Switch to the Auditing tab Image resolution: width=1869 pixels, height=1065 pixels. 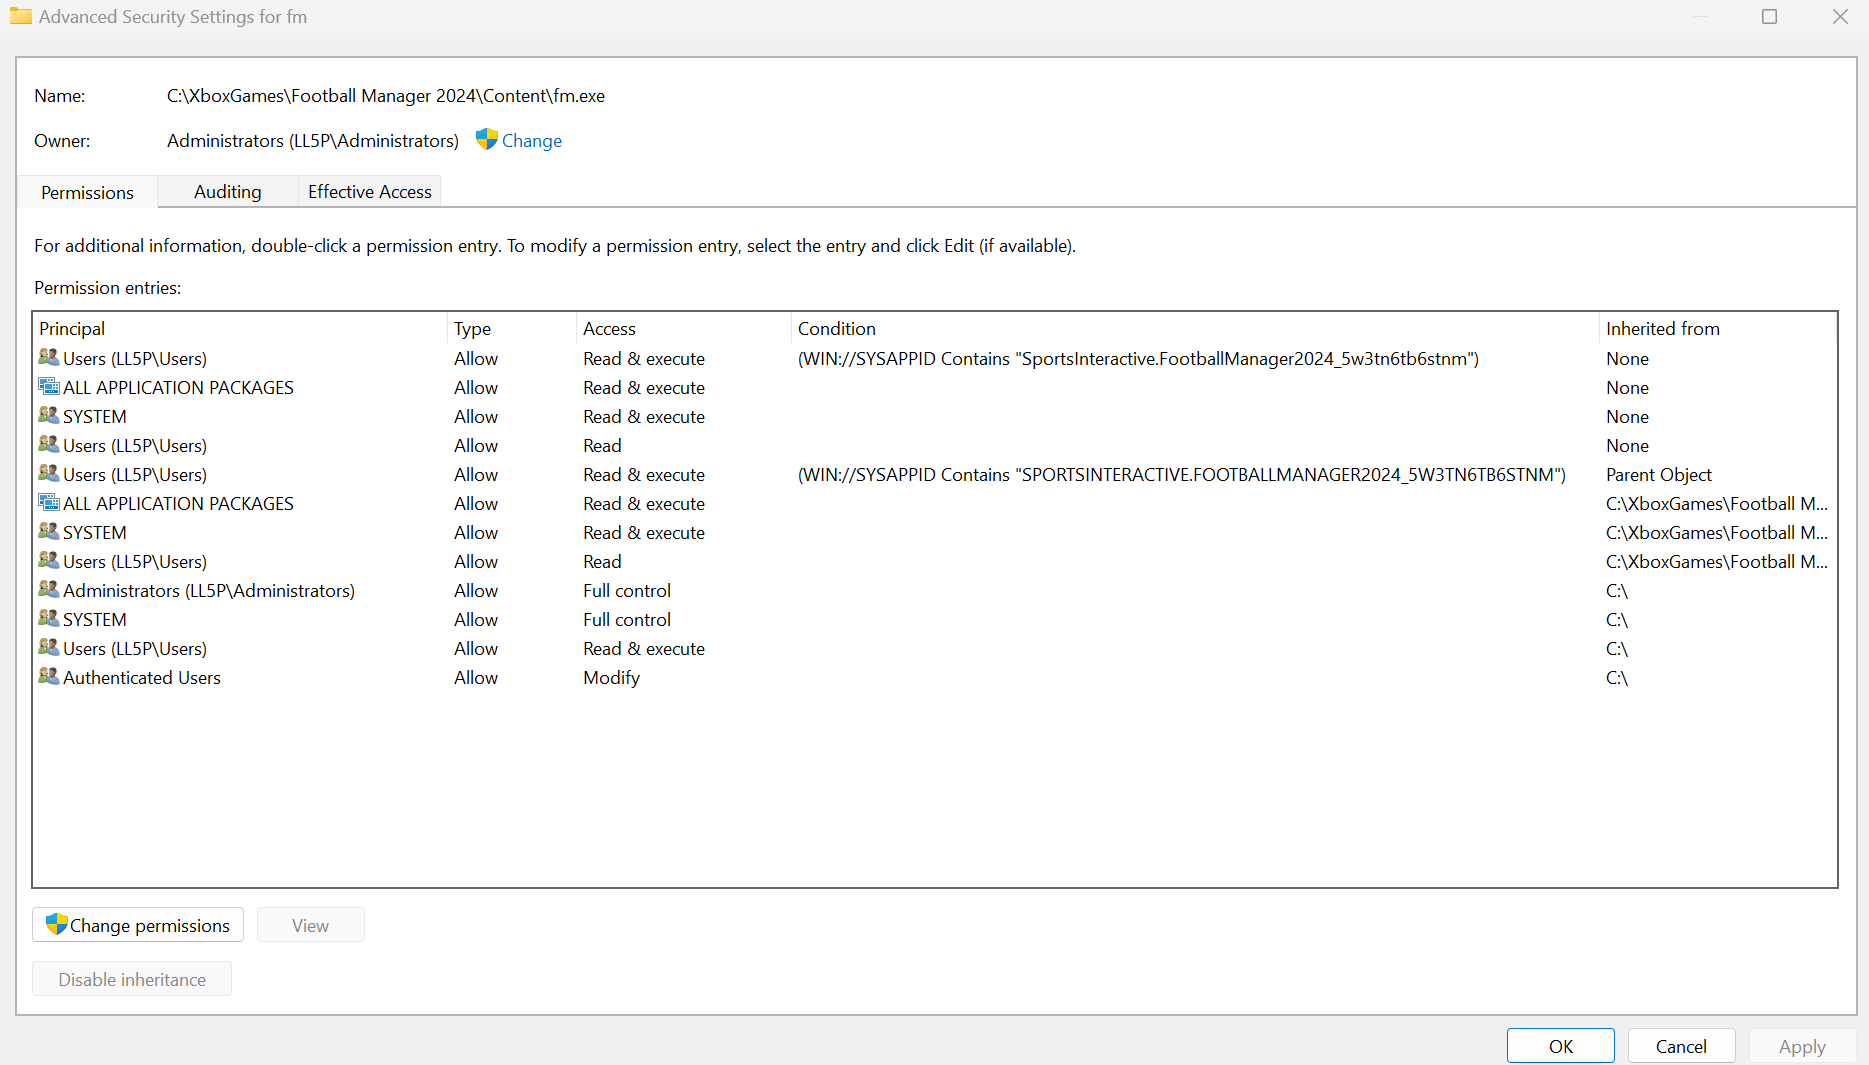228,191
